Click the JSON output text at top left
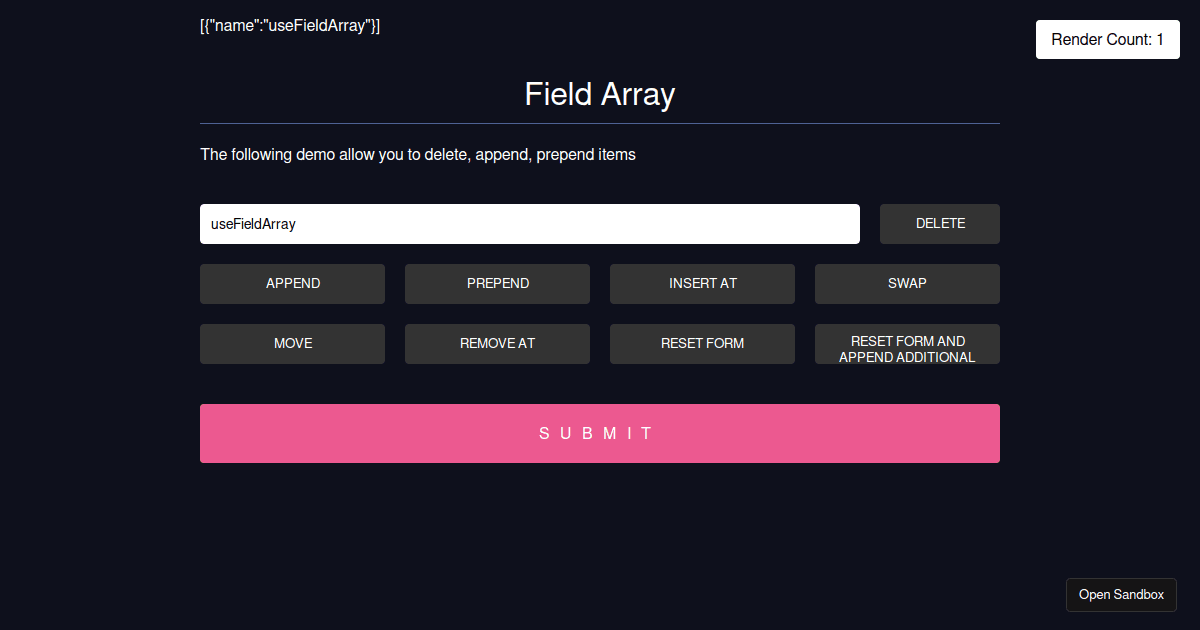Screen dimensions: 1200x630 pyautogui.click(x=290, y=25)
